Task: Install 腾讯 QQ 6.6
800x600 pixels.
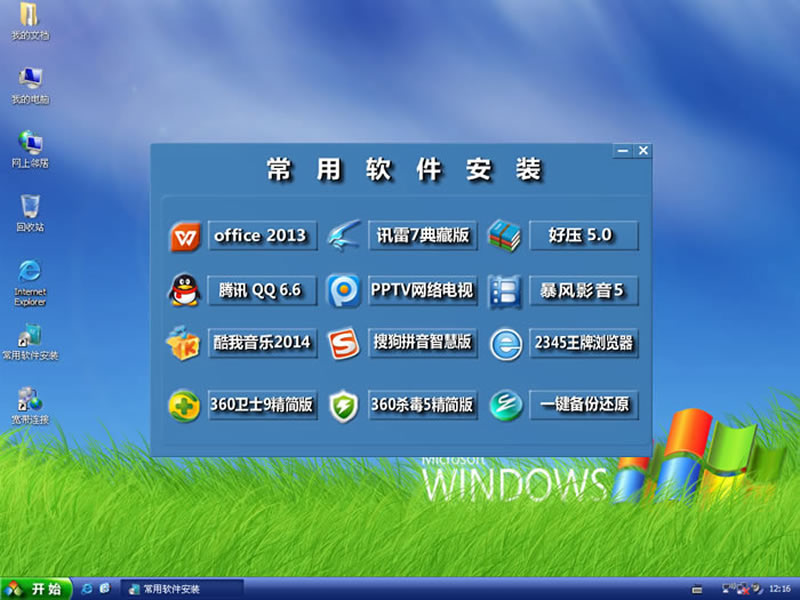Action: [x=262, y=290]
